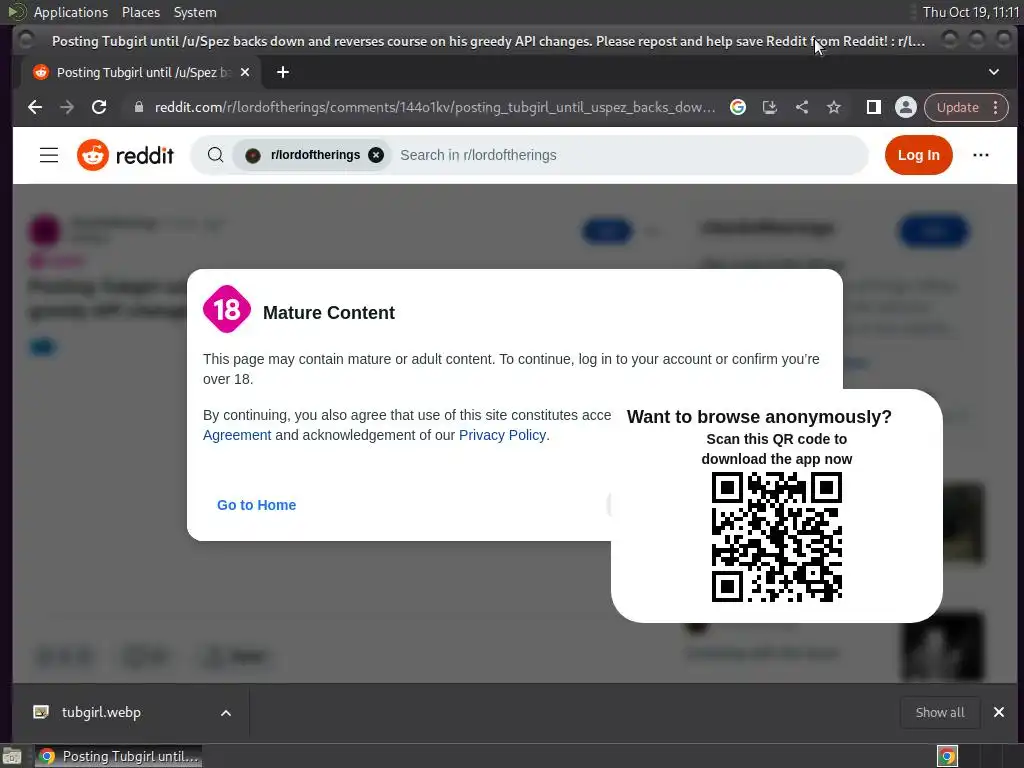1024x768 pixels.
Task: Open the Applications menu
Action: [71, 12]
